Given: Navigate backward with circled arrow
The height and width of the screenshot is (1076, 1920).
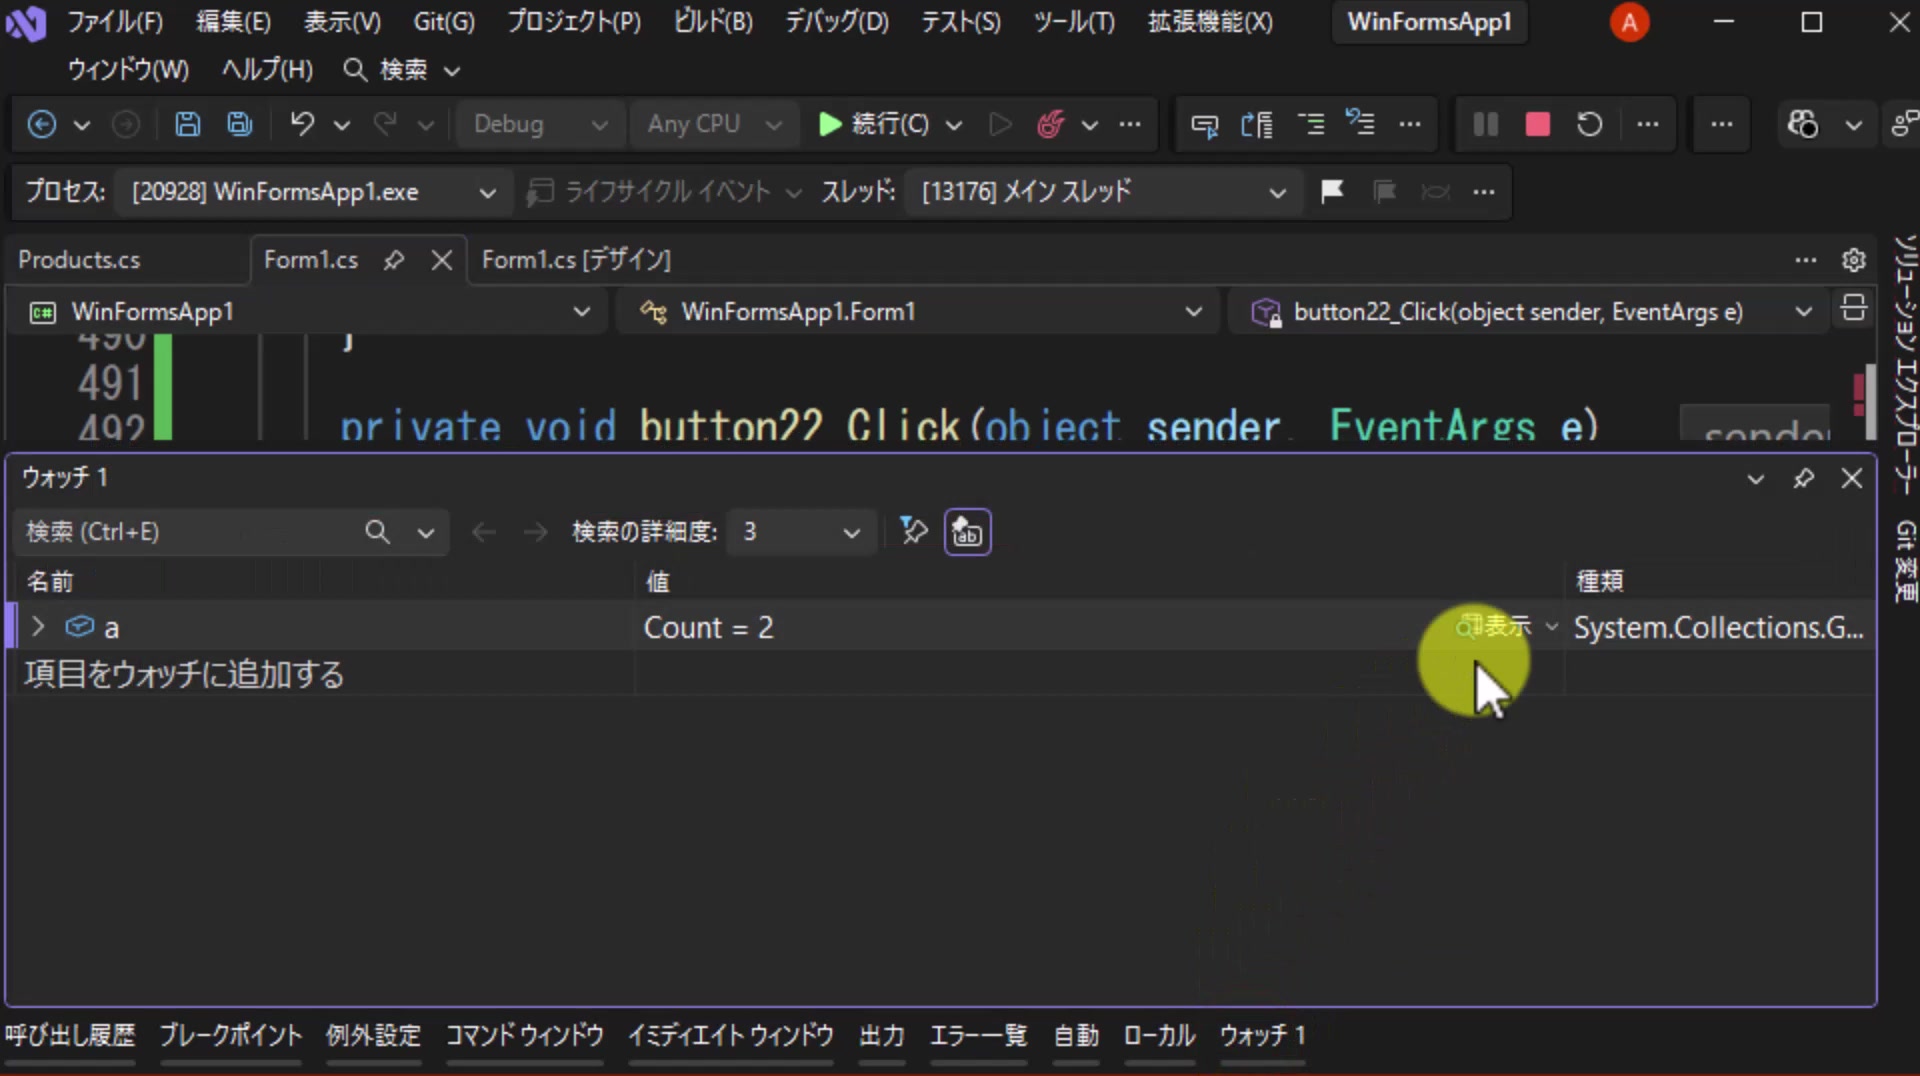Looking at the screenshot, I should click(x=42, y=124).
